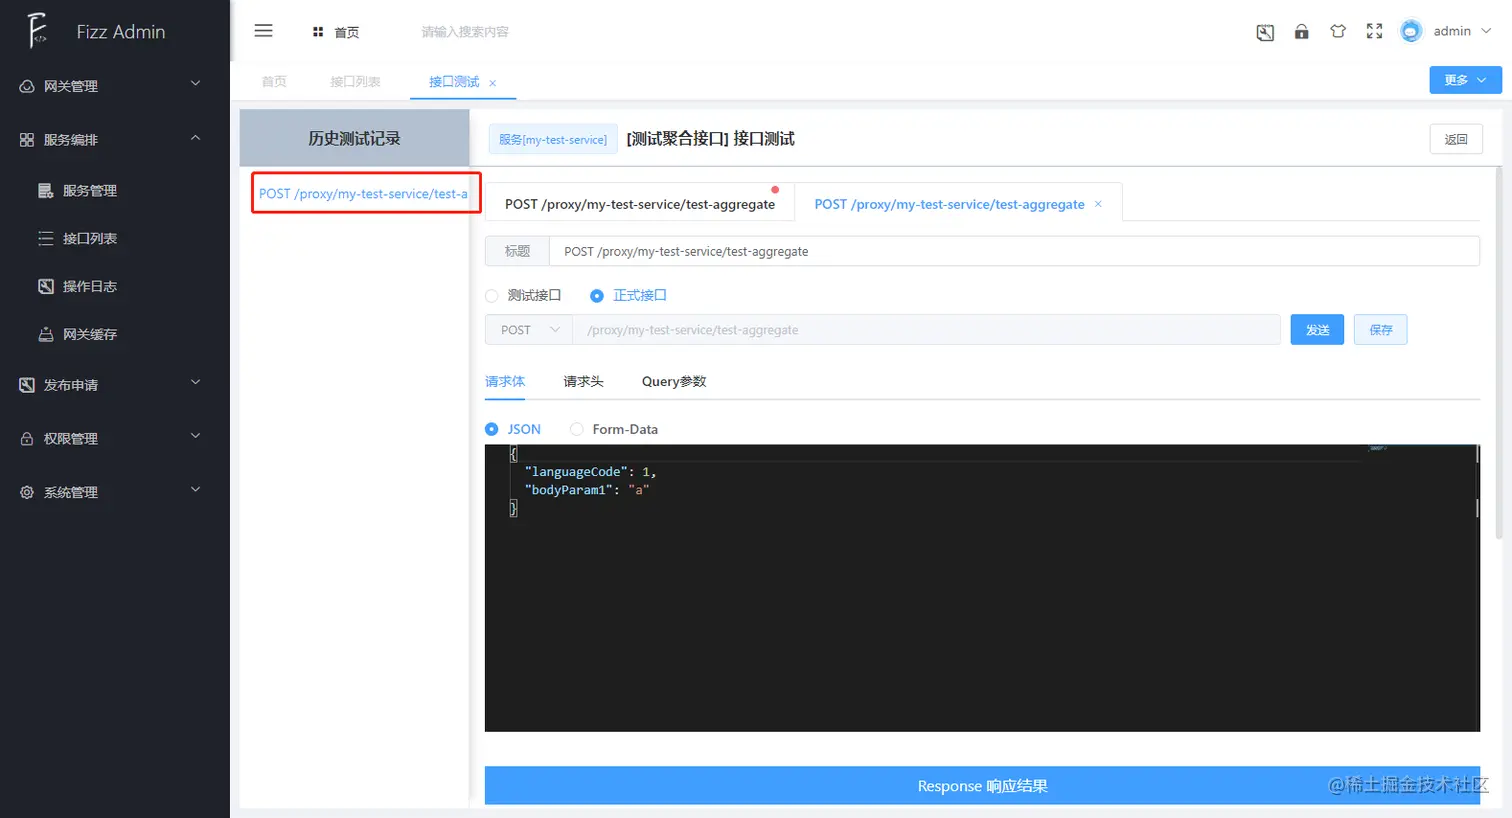The height and width of the screenshot is (818, 1512).
Task: Switch to the 首页 page tab
Action: [274, 82]
